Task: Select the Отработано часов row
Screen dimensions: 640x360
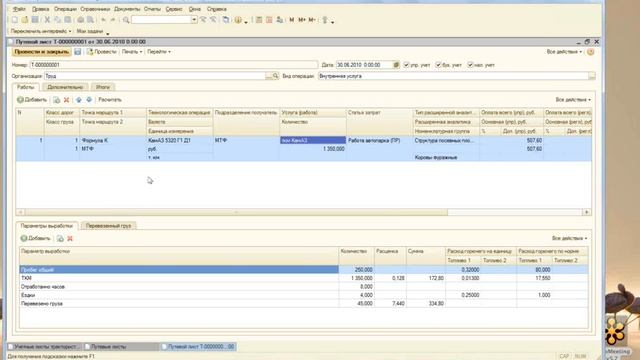Action: [x=304, y=287]
